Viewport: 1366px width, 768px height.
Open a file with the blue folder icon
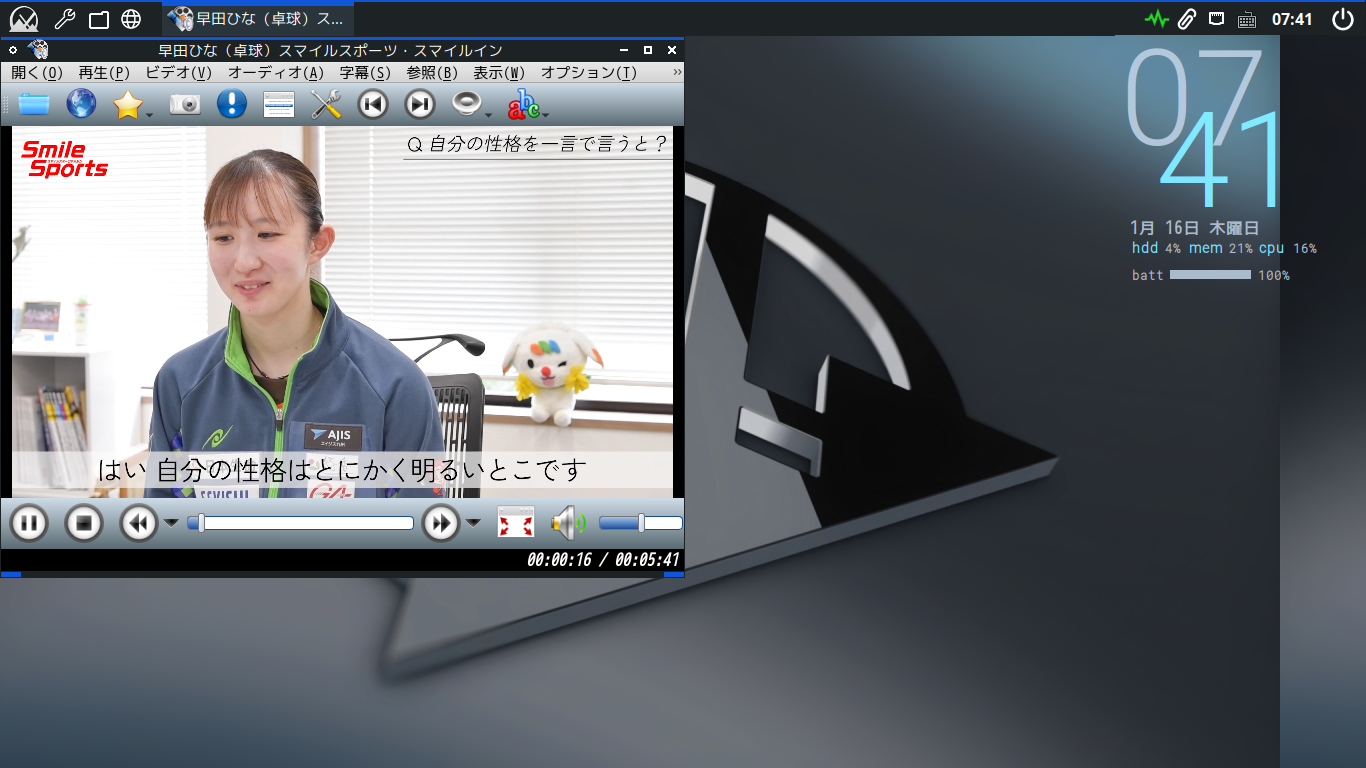(34, 104)
